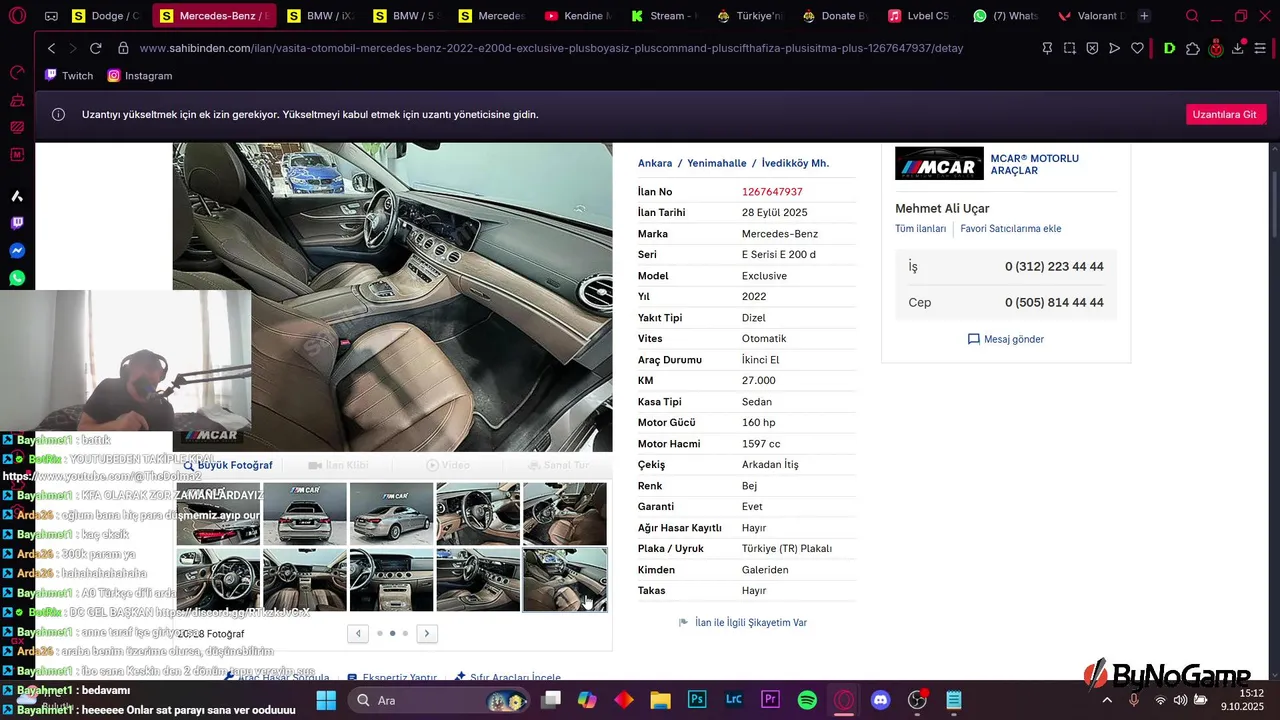Switch to the Lvbel C5 tab
Screen dimensions: 1280x720
921,16
